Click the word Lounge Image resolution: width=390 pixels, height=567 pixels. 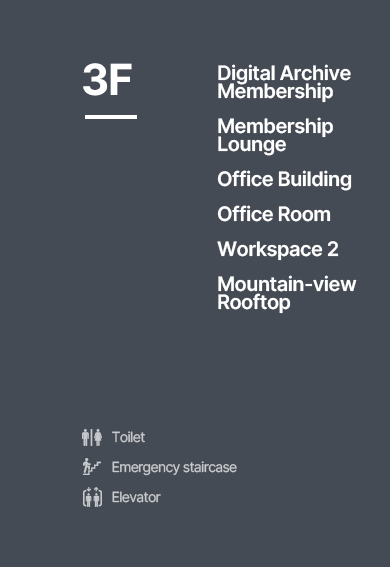click(252, 145)
